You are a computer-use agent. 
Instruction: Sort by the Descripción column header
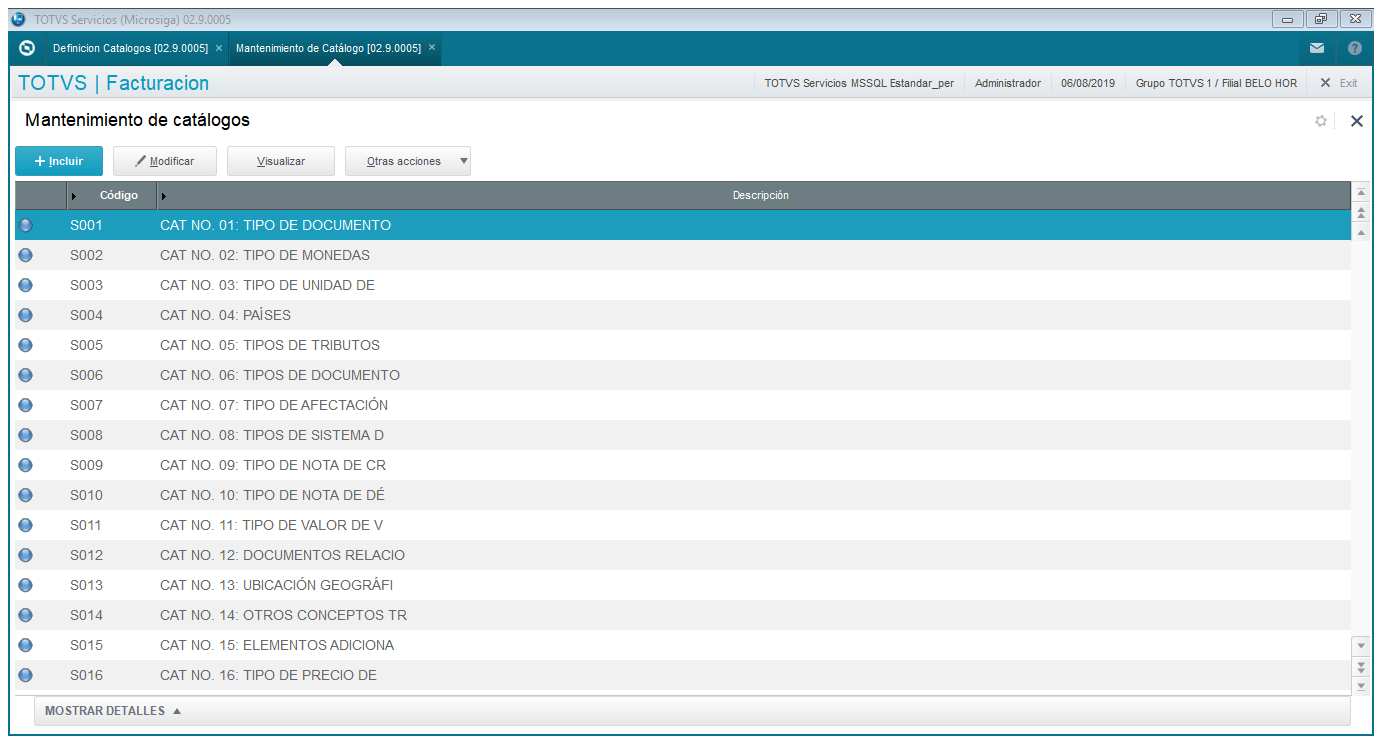[754, 196]
